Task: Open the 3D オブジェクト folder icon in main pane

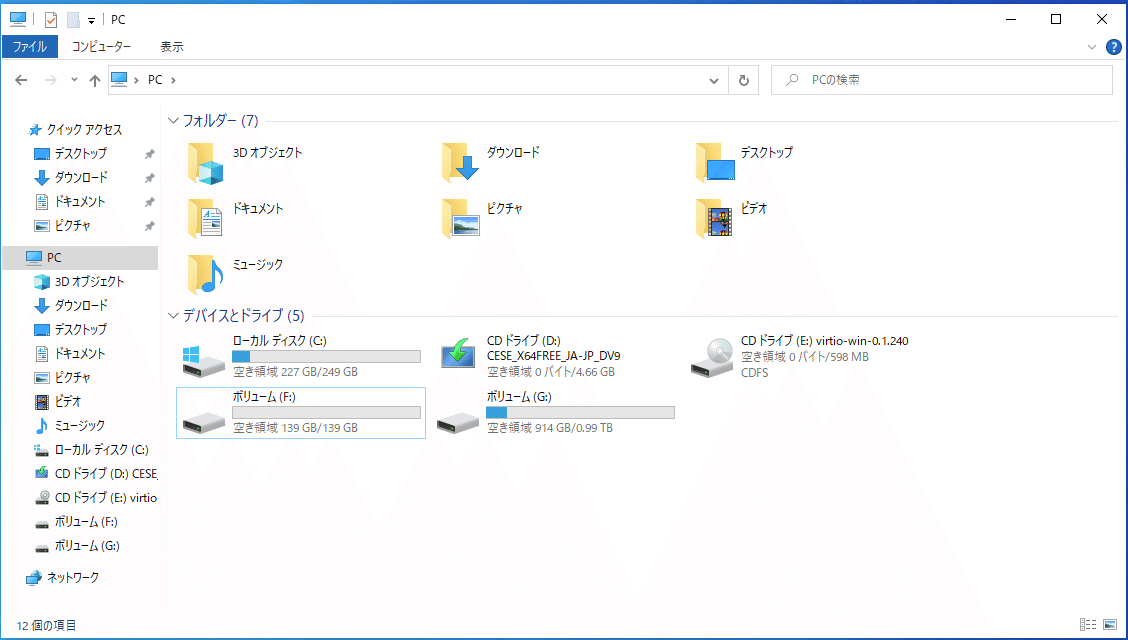Action: [x=206, y=163]
